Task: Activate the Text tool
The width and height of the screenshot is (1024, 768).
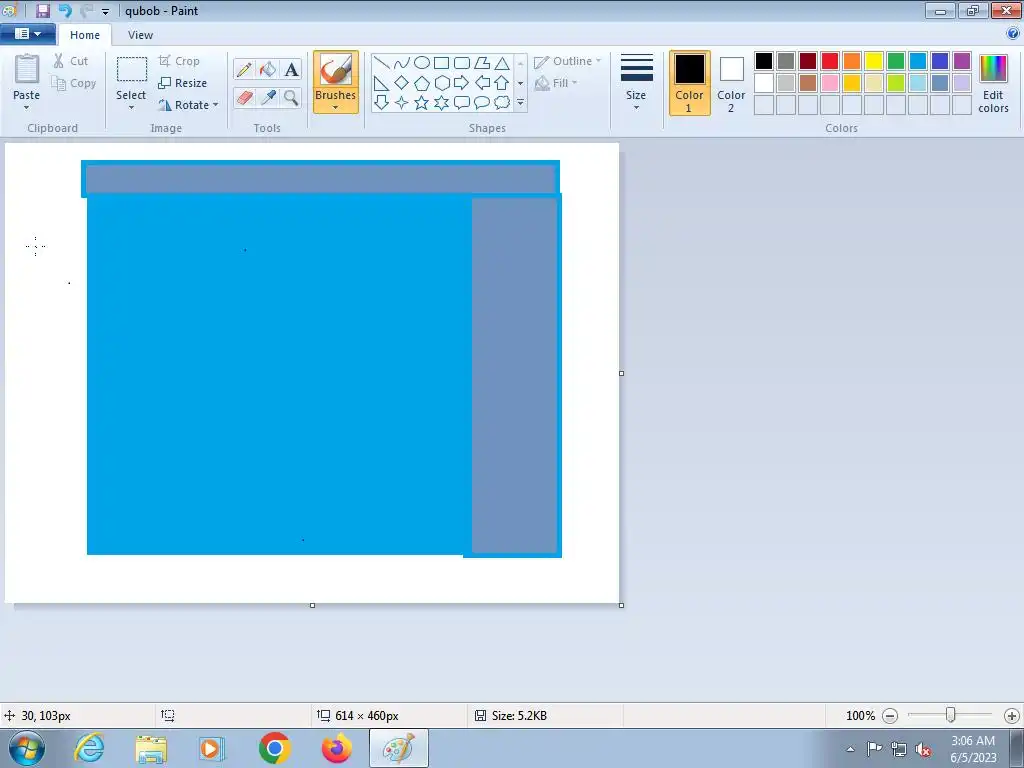Action: (291, 69)
